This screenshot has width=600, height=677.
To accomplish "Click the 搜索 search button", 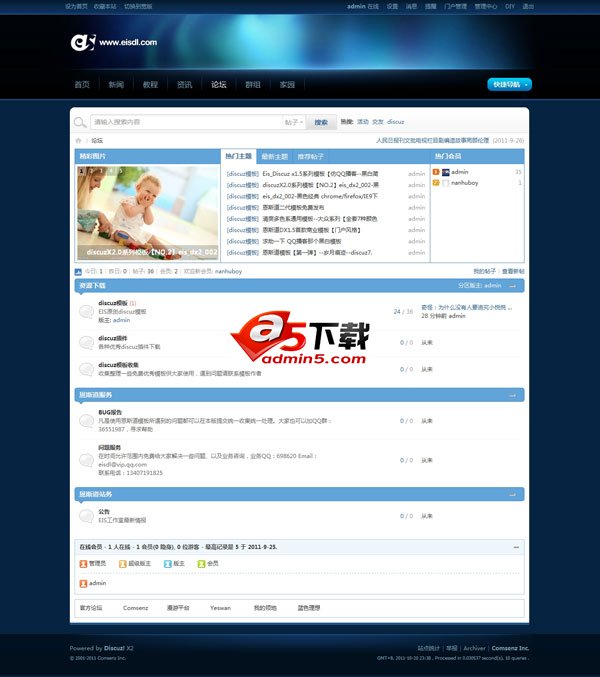I will [321, 122].
